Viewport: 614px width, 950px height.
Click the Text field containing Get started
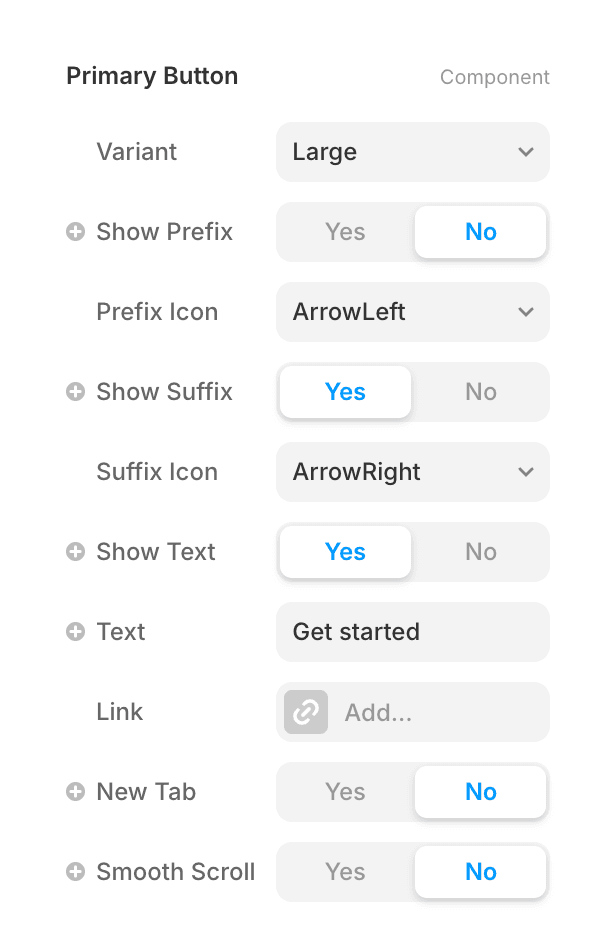click(412, 631)
